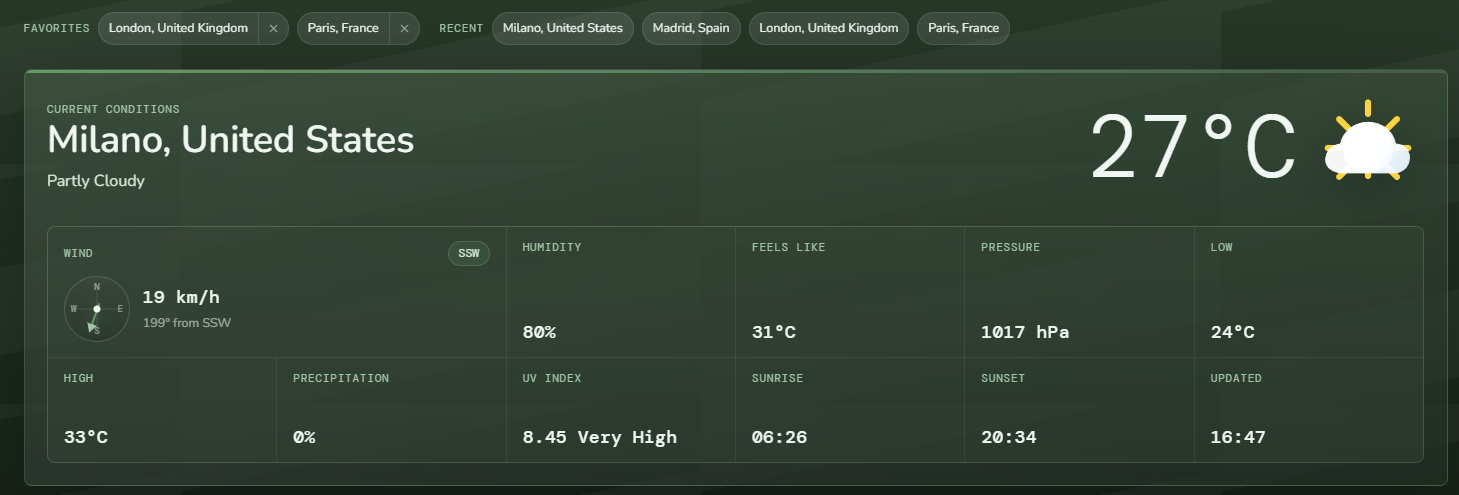The image size is (1459, 495).
Task: Click the WIND label
Action: coord(78,253)
